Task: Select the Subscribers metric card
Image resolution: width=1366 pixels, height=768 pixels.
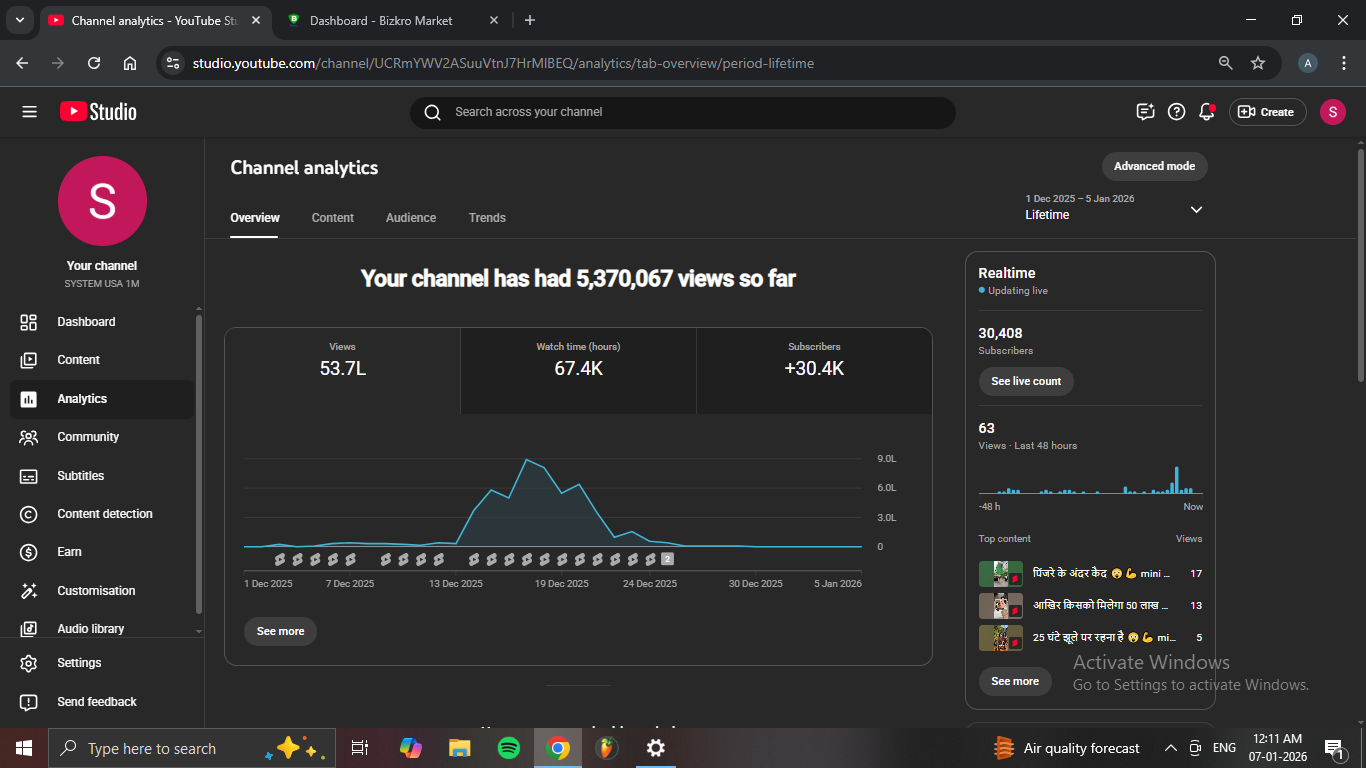Action: (814, 361)
